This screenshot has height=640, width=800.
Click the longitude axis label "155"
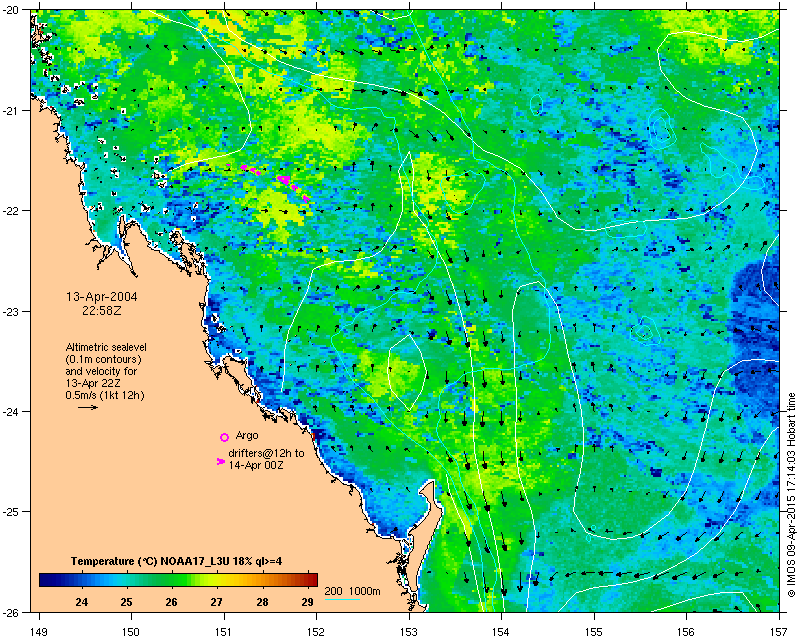(x=594, y=632)
